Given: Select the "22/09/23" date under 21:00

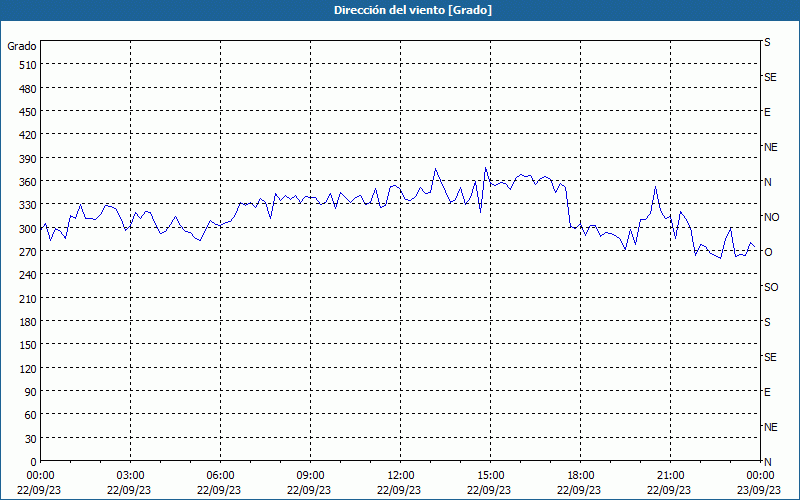Looking at the screenshot, I should coord(669,490).
